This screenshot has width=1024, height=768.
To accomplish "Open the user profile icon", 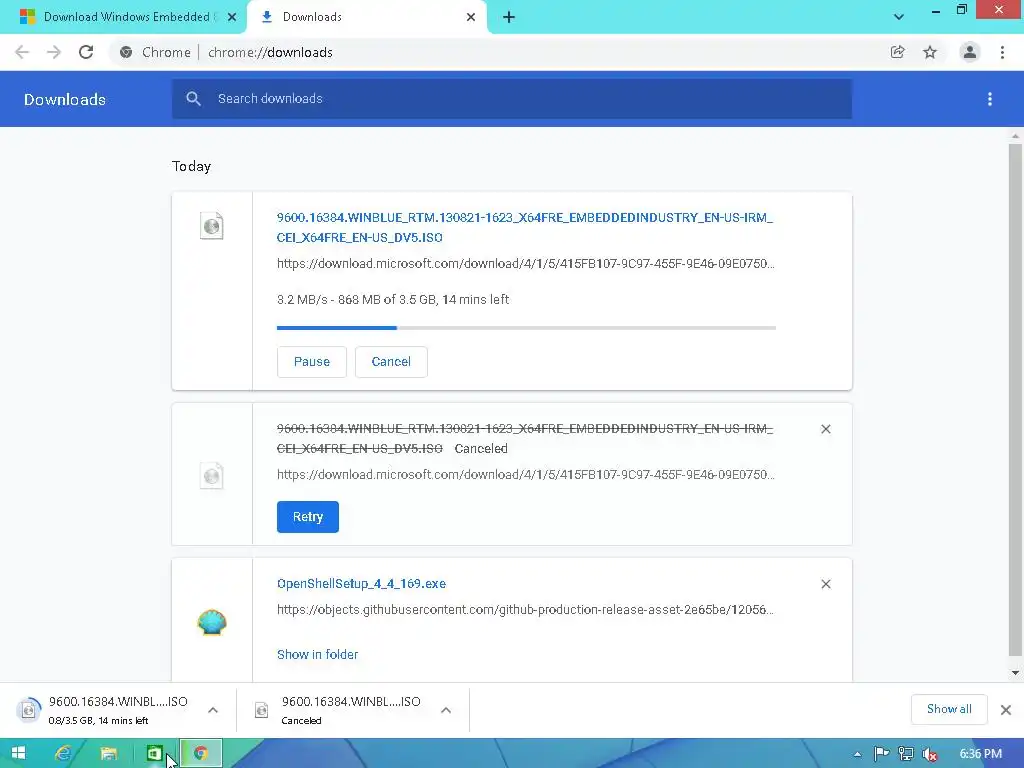I will (x=970, y=52).
